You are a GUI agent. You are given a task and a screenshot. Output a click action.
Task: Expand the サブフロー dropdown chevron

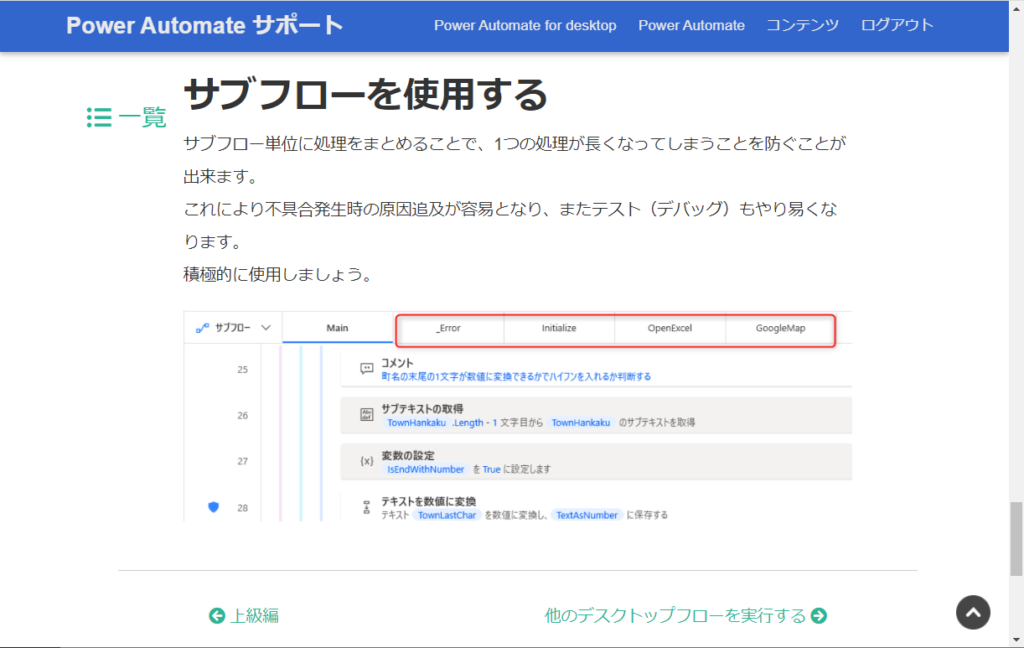click(x=266, y=328)
